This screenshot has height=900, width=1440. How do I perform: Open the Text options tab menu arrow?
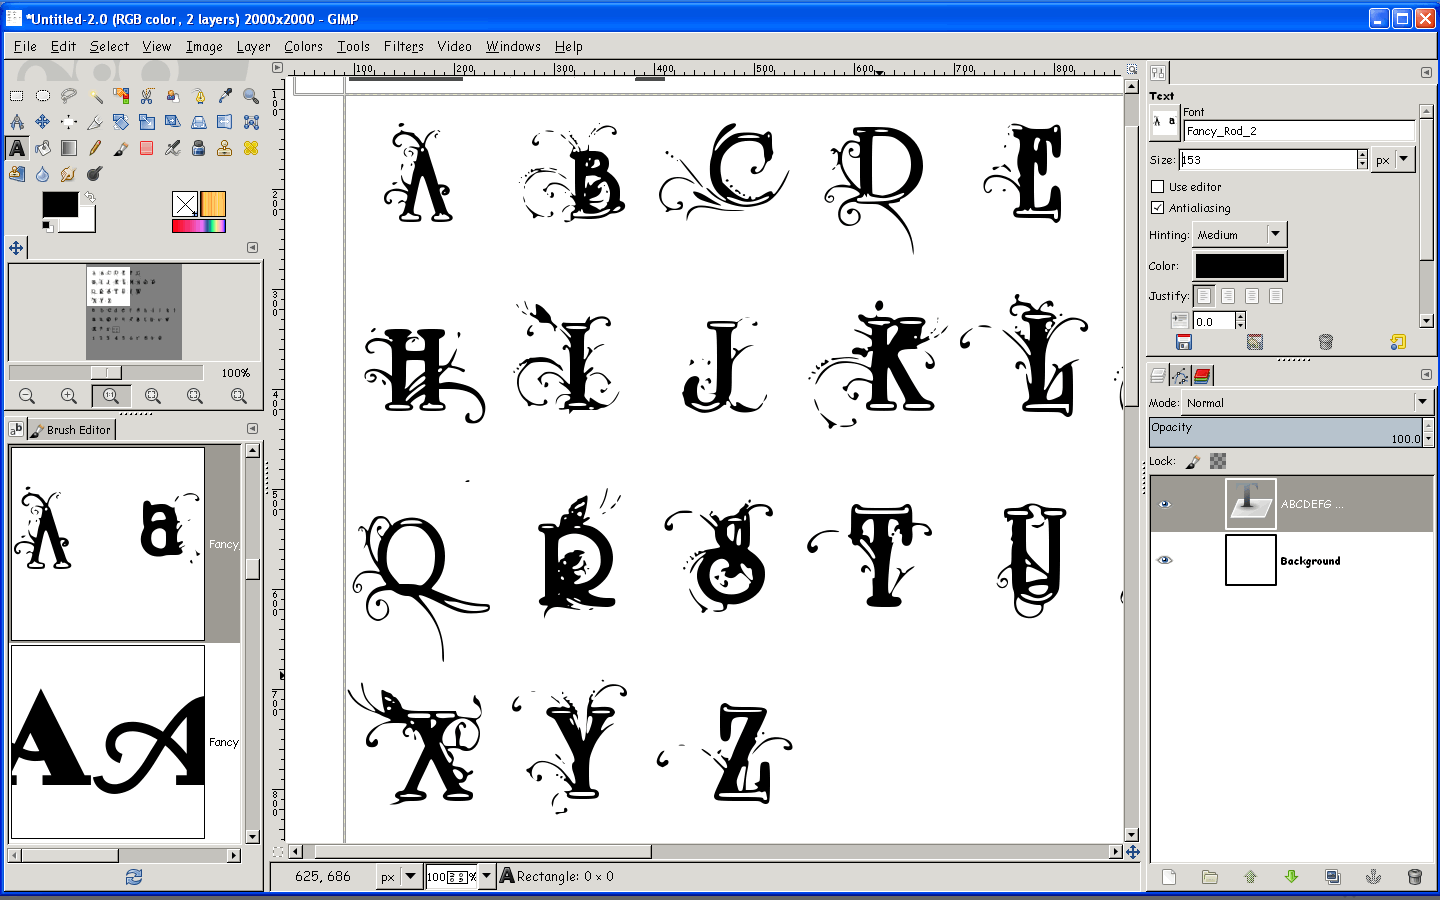pos(1426,72)
